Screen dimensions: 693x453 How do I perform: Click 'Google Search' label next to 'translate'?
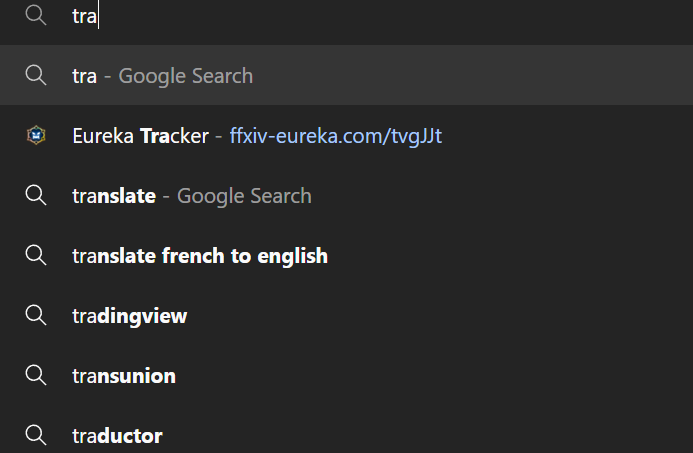244,196
